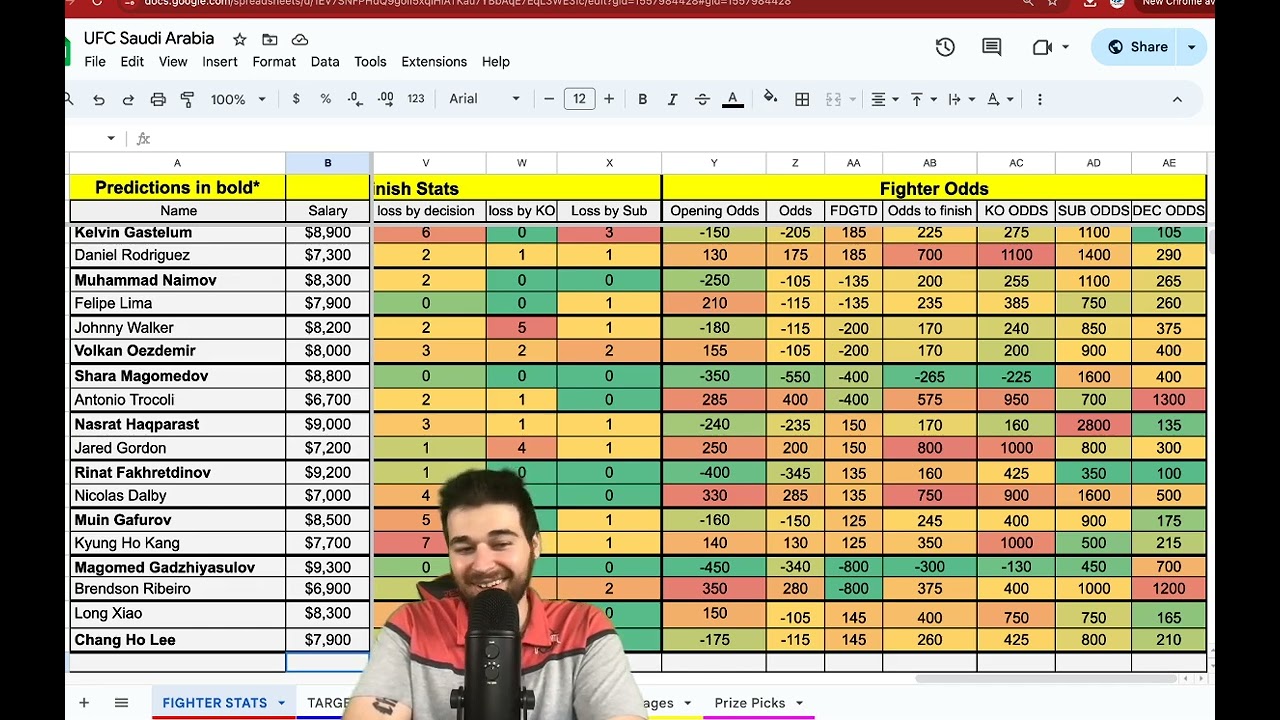Select column B header

327,163
